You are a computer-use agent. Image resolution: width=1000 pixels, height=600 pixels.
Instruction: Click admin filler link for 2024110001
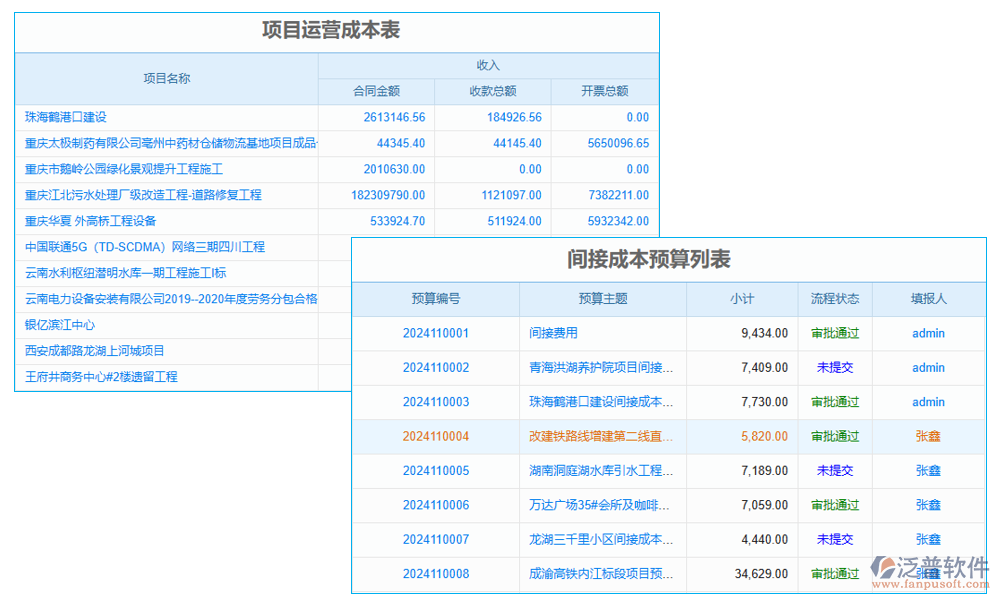pos(927,333)
